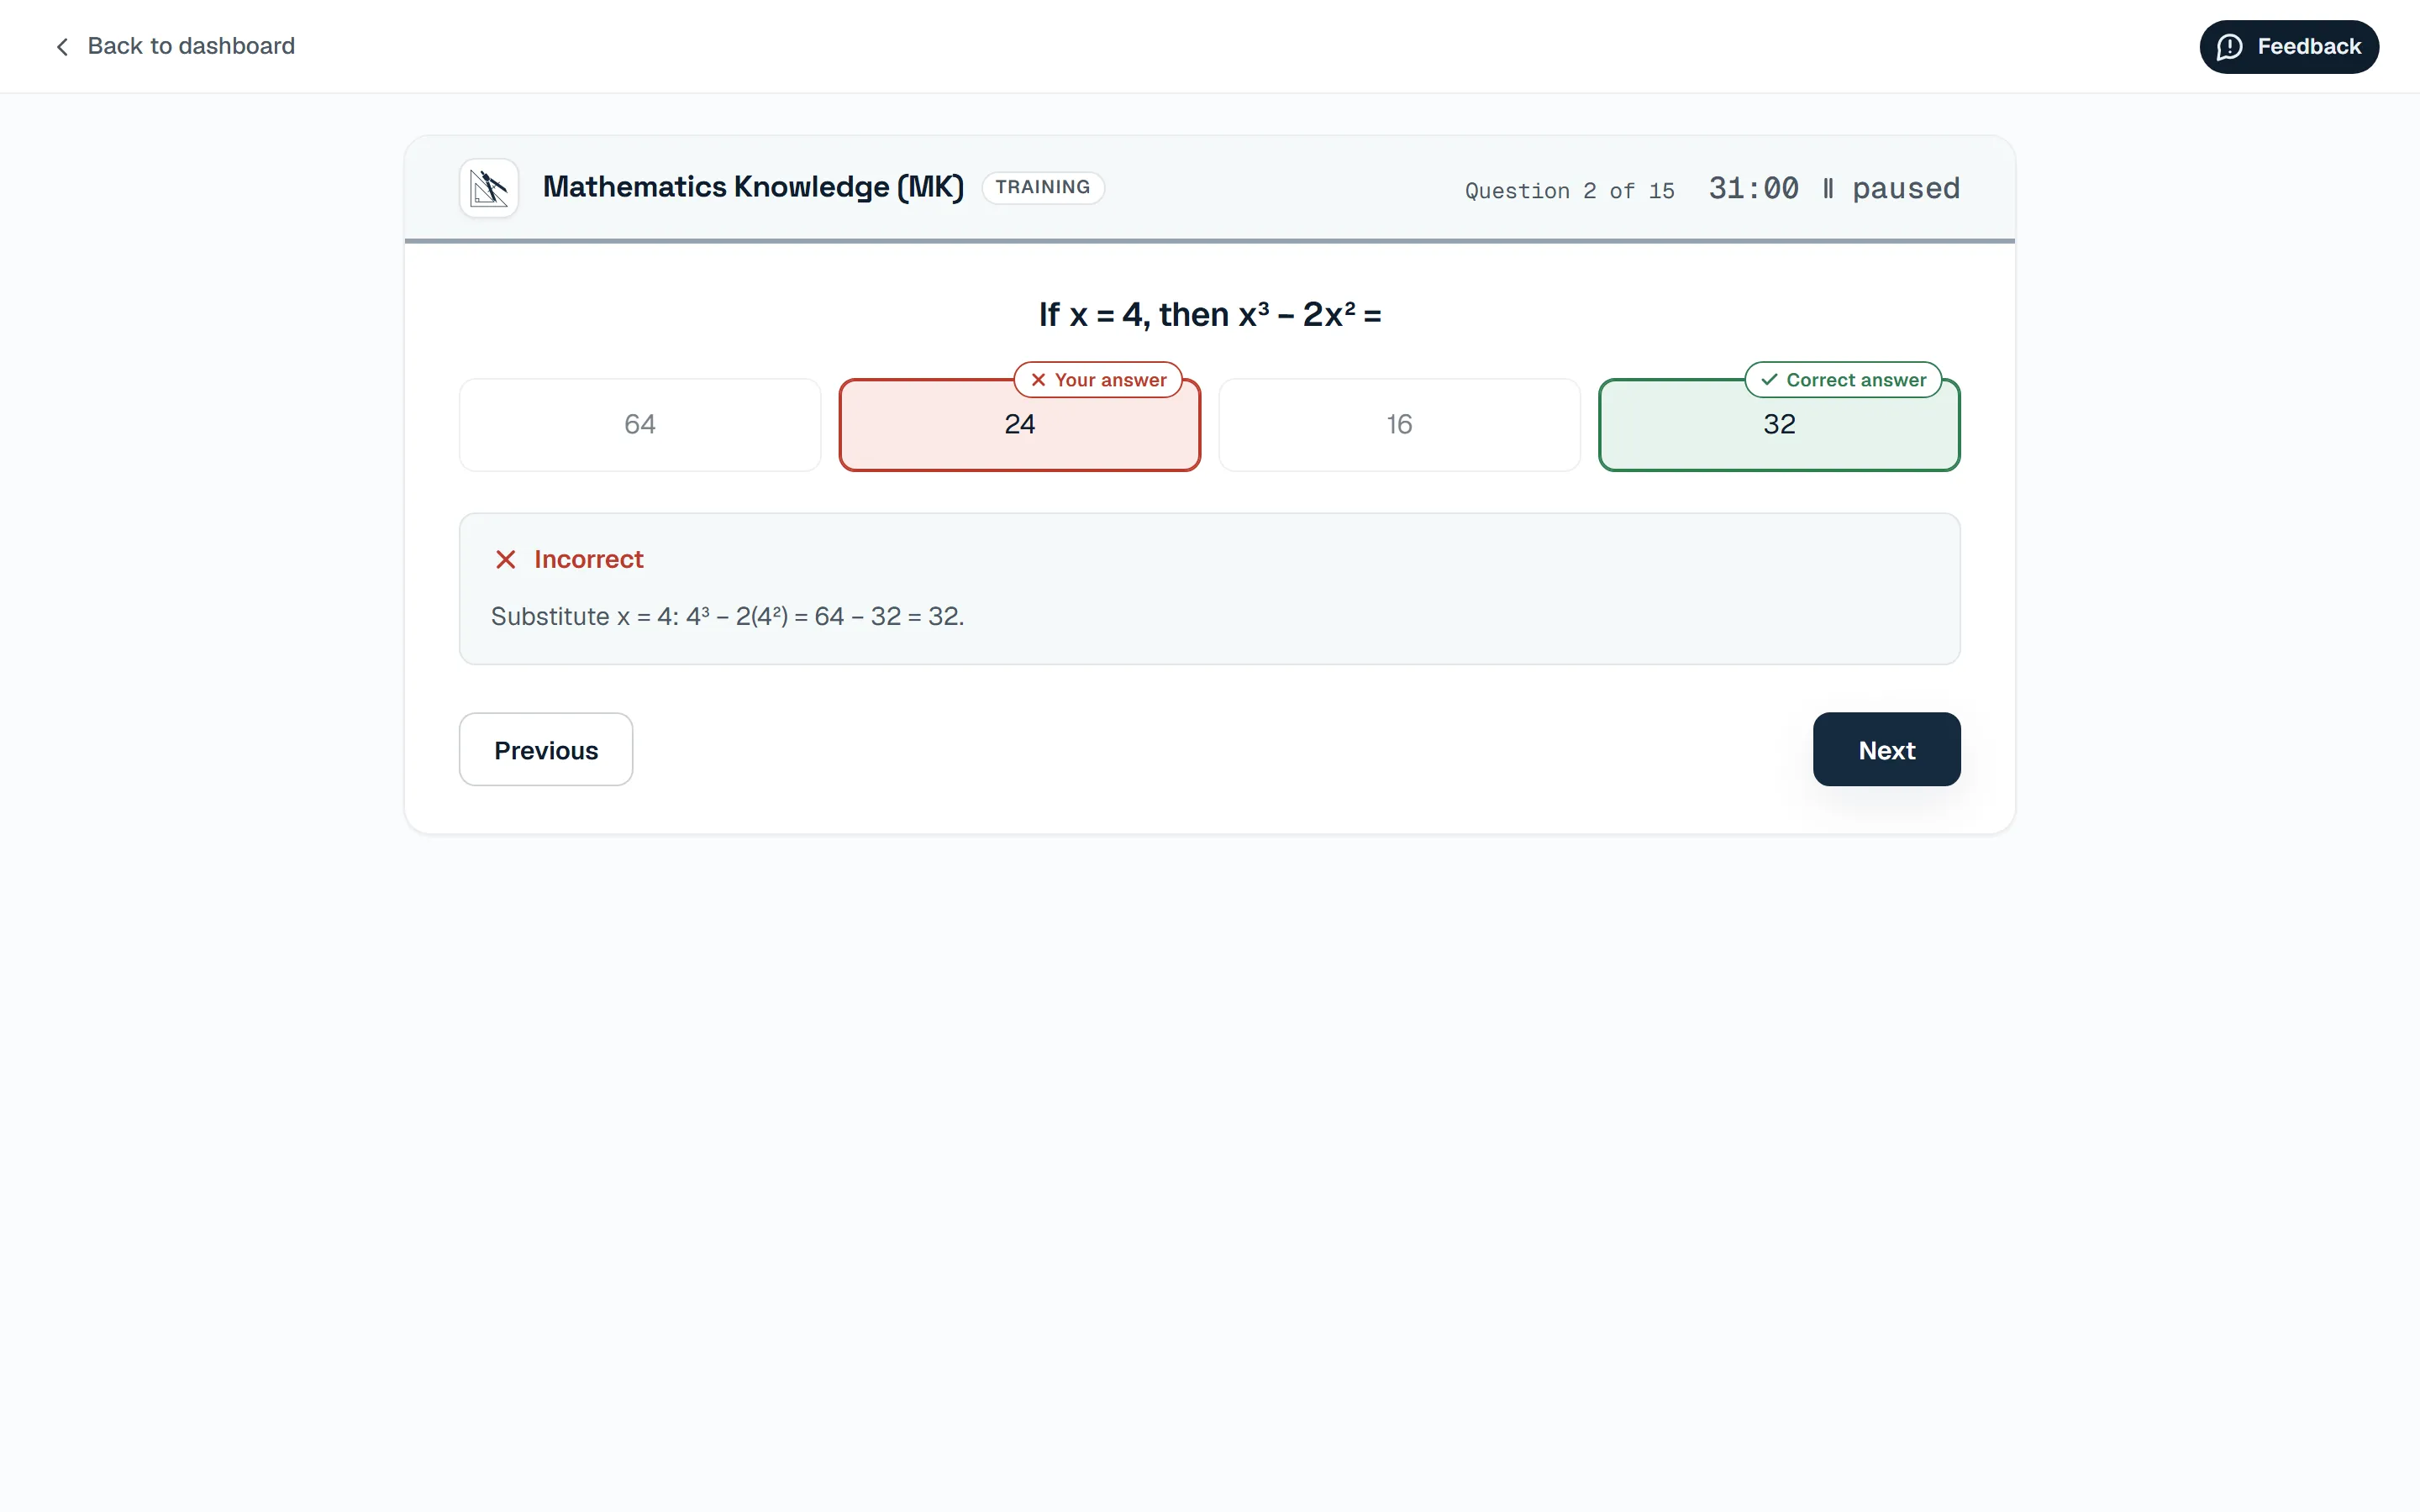Click the Your answer badge

(1098, 380)
